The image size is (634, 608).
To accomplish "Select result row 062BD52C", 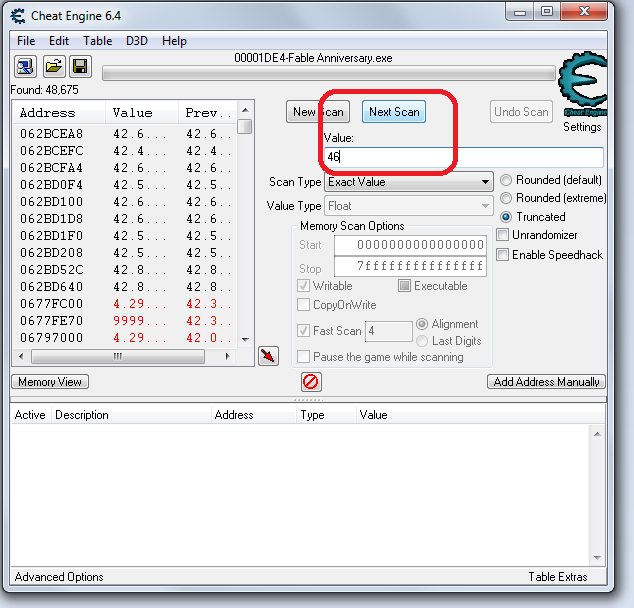I will tap(125, 269).
